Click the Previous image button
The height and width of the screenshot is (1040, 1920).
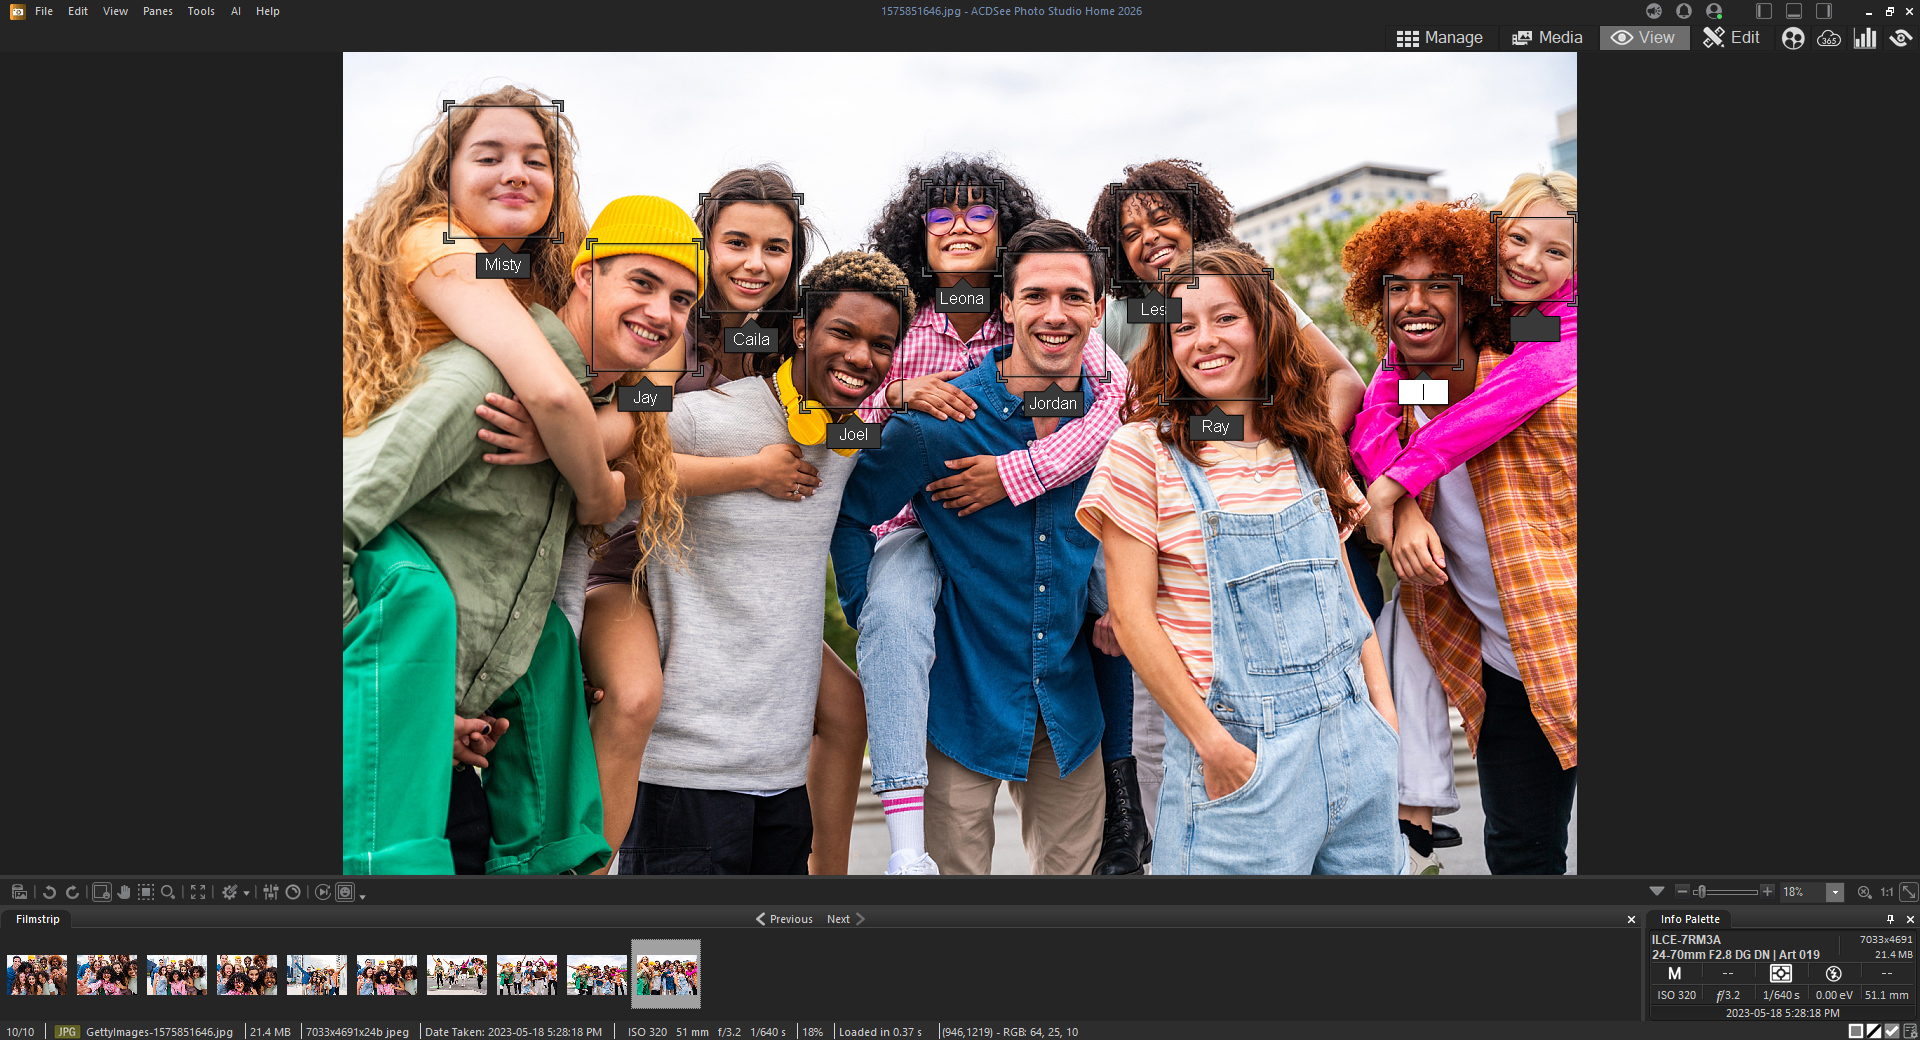[x=784, y=919]
